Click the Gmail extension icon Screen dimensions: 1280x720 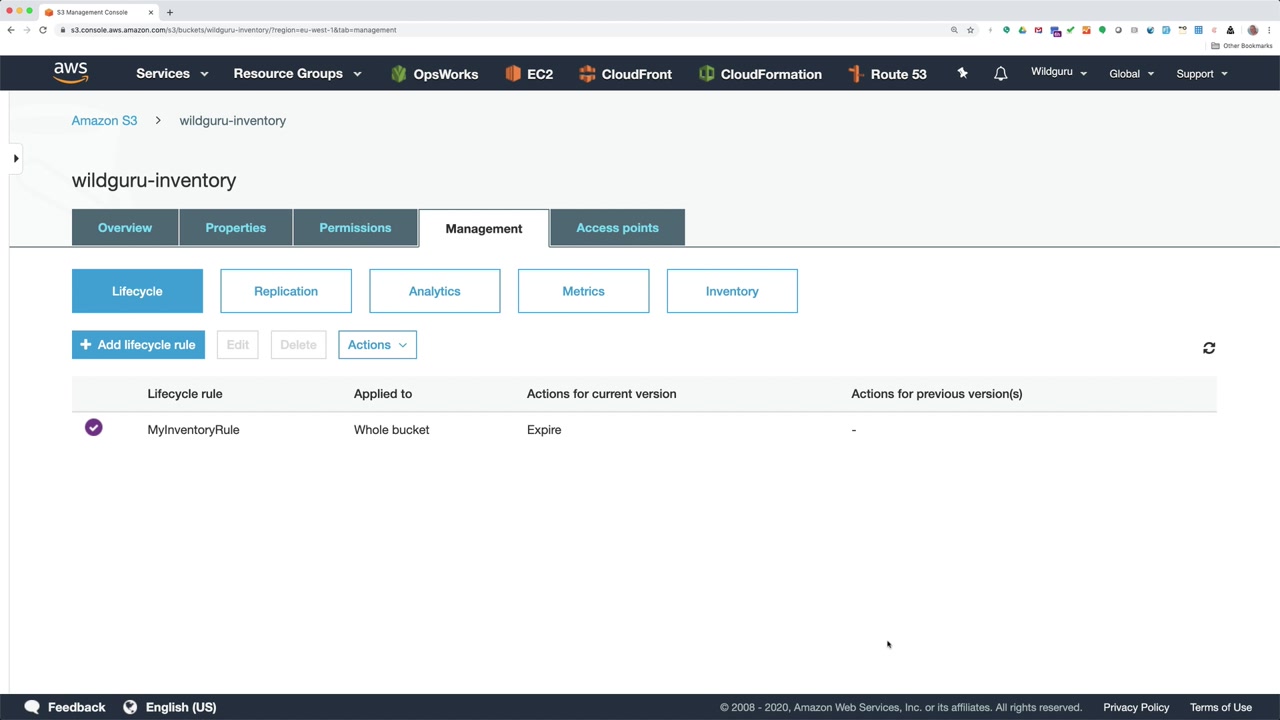[1038, 30]
